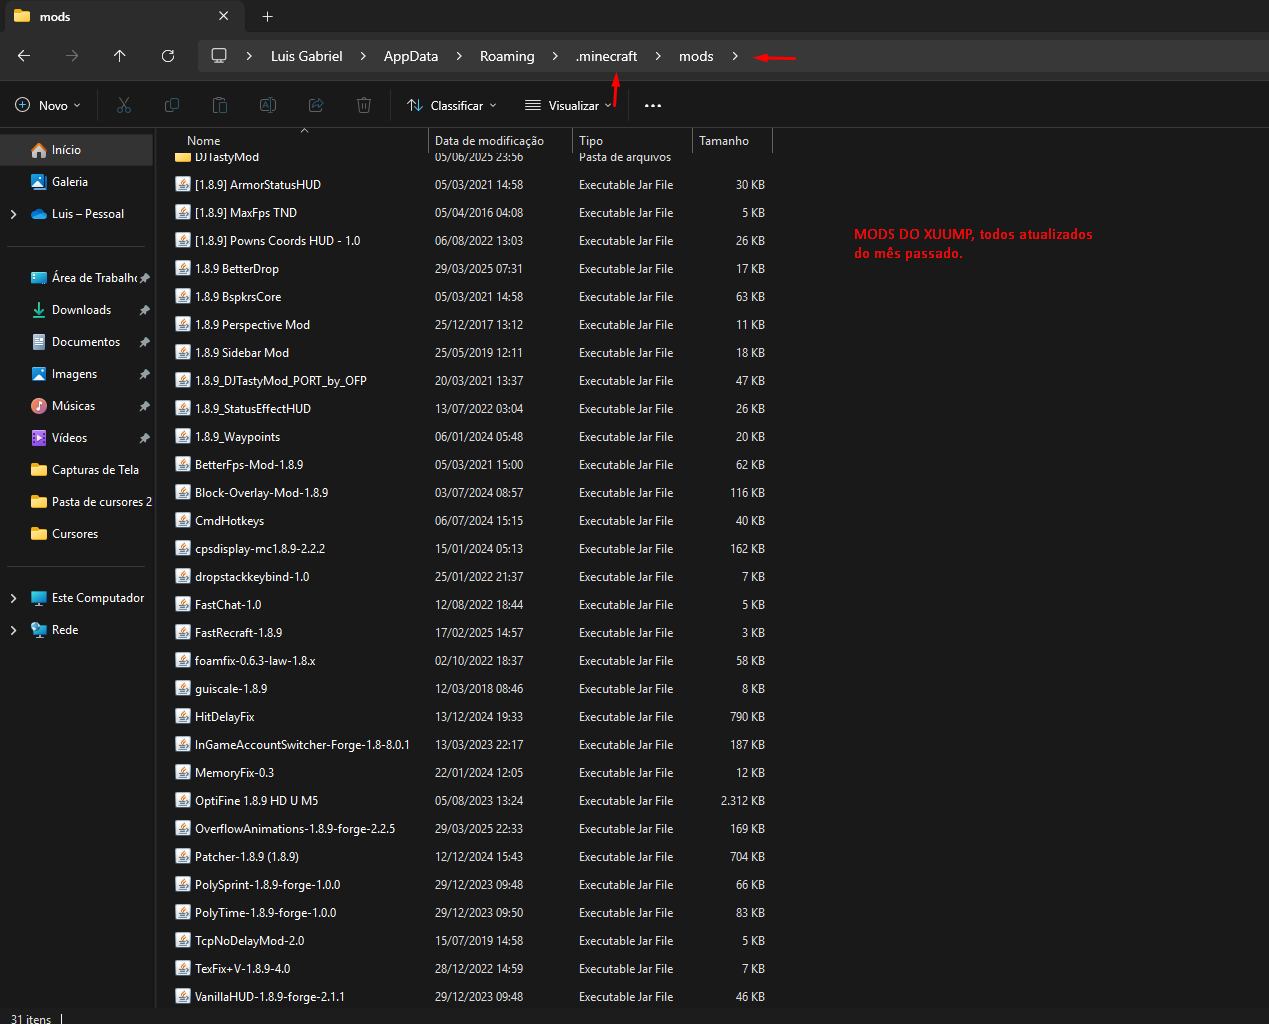Expand chevron after Luis Gabriel in address bar

click(363, 56)
